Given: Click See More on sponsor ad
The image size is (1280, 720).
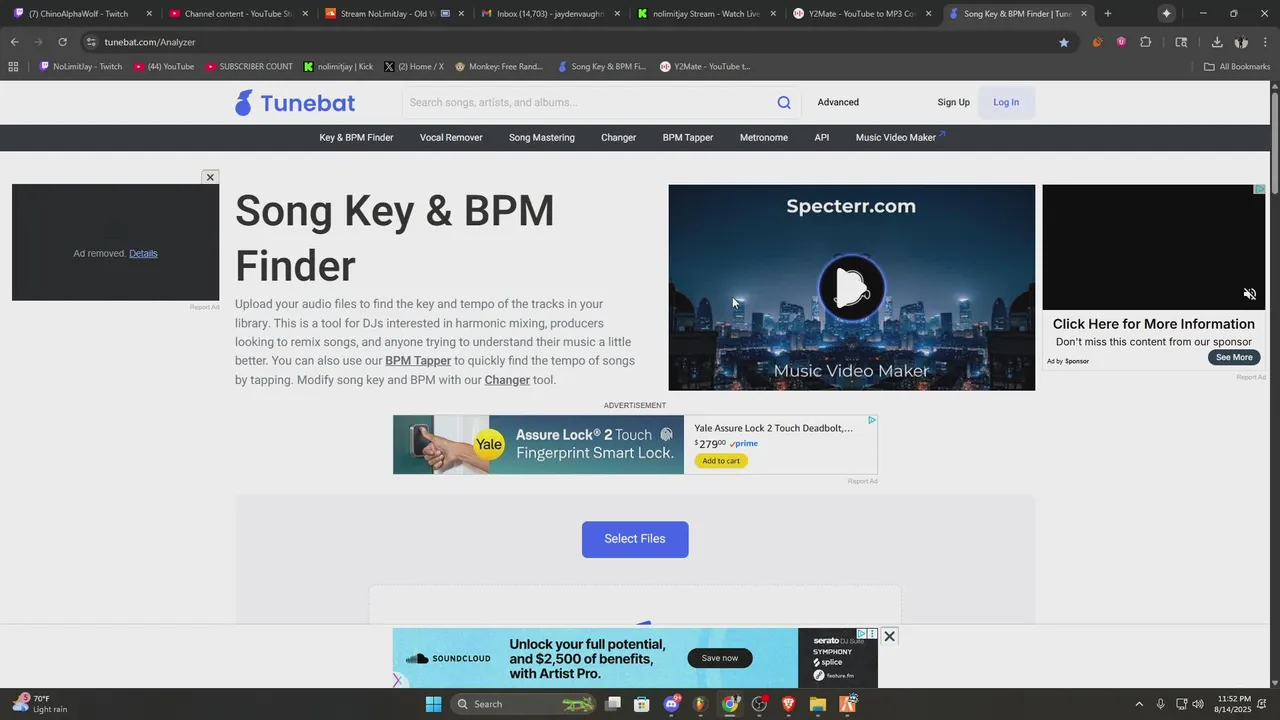Looking at the screenshot, I should (1234, 357).
